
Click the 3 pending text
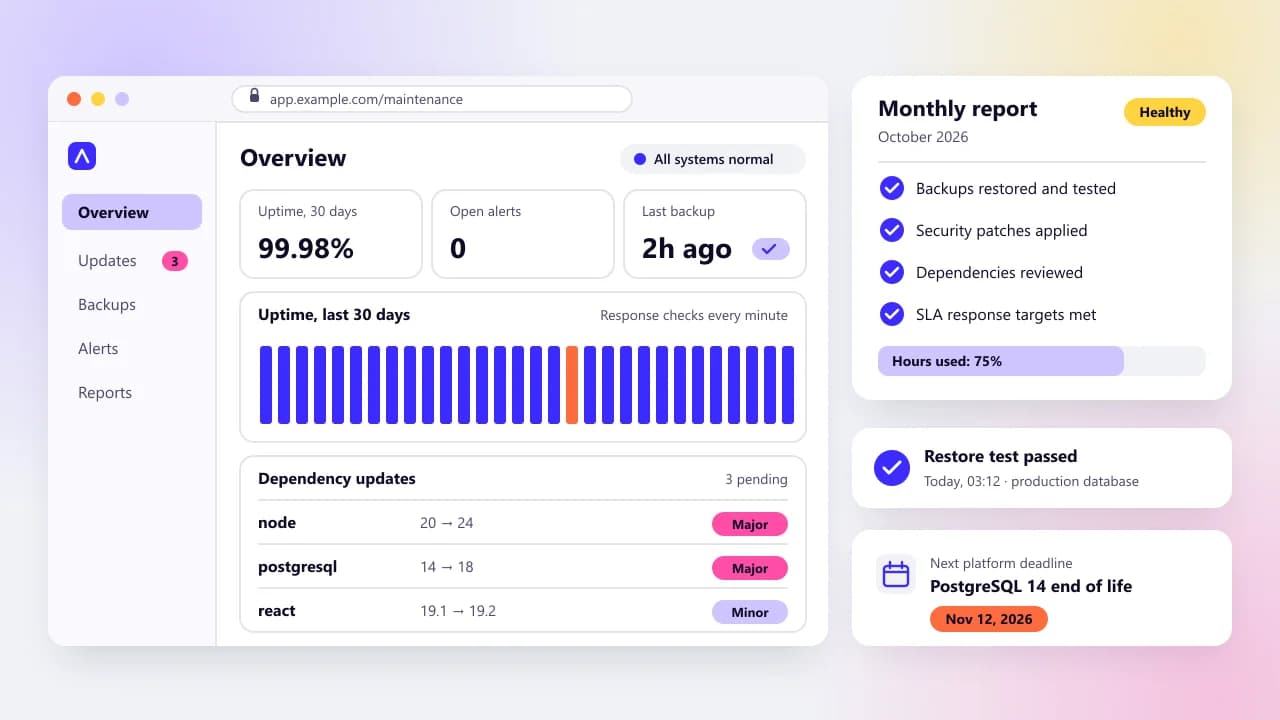[756, 479]
